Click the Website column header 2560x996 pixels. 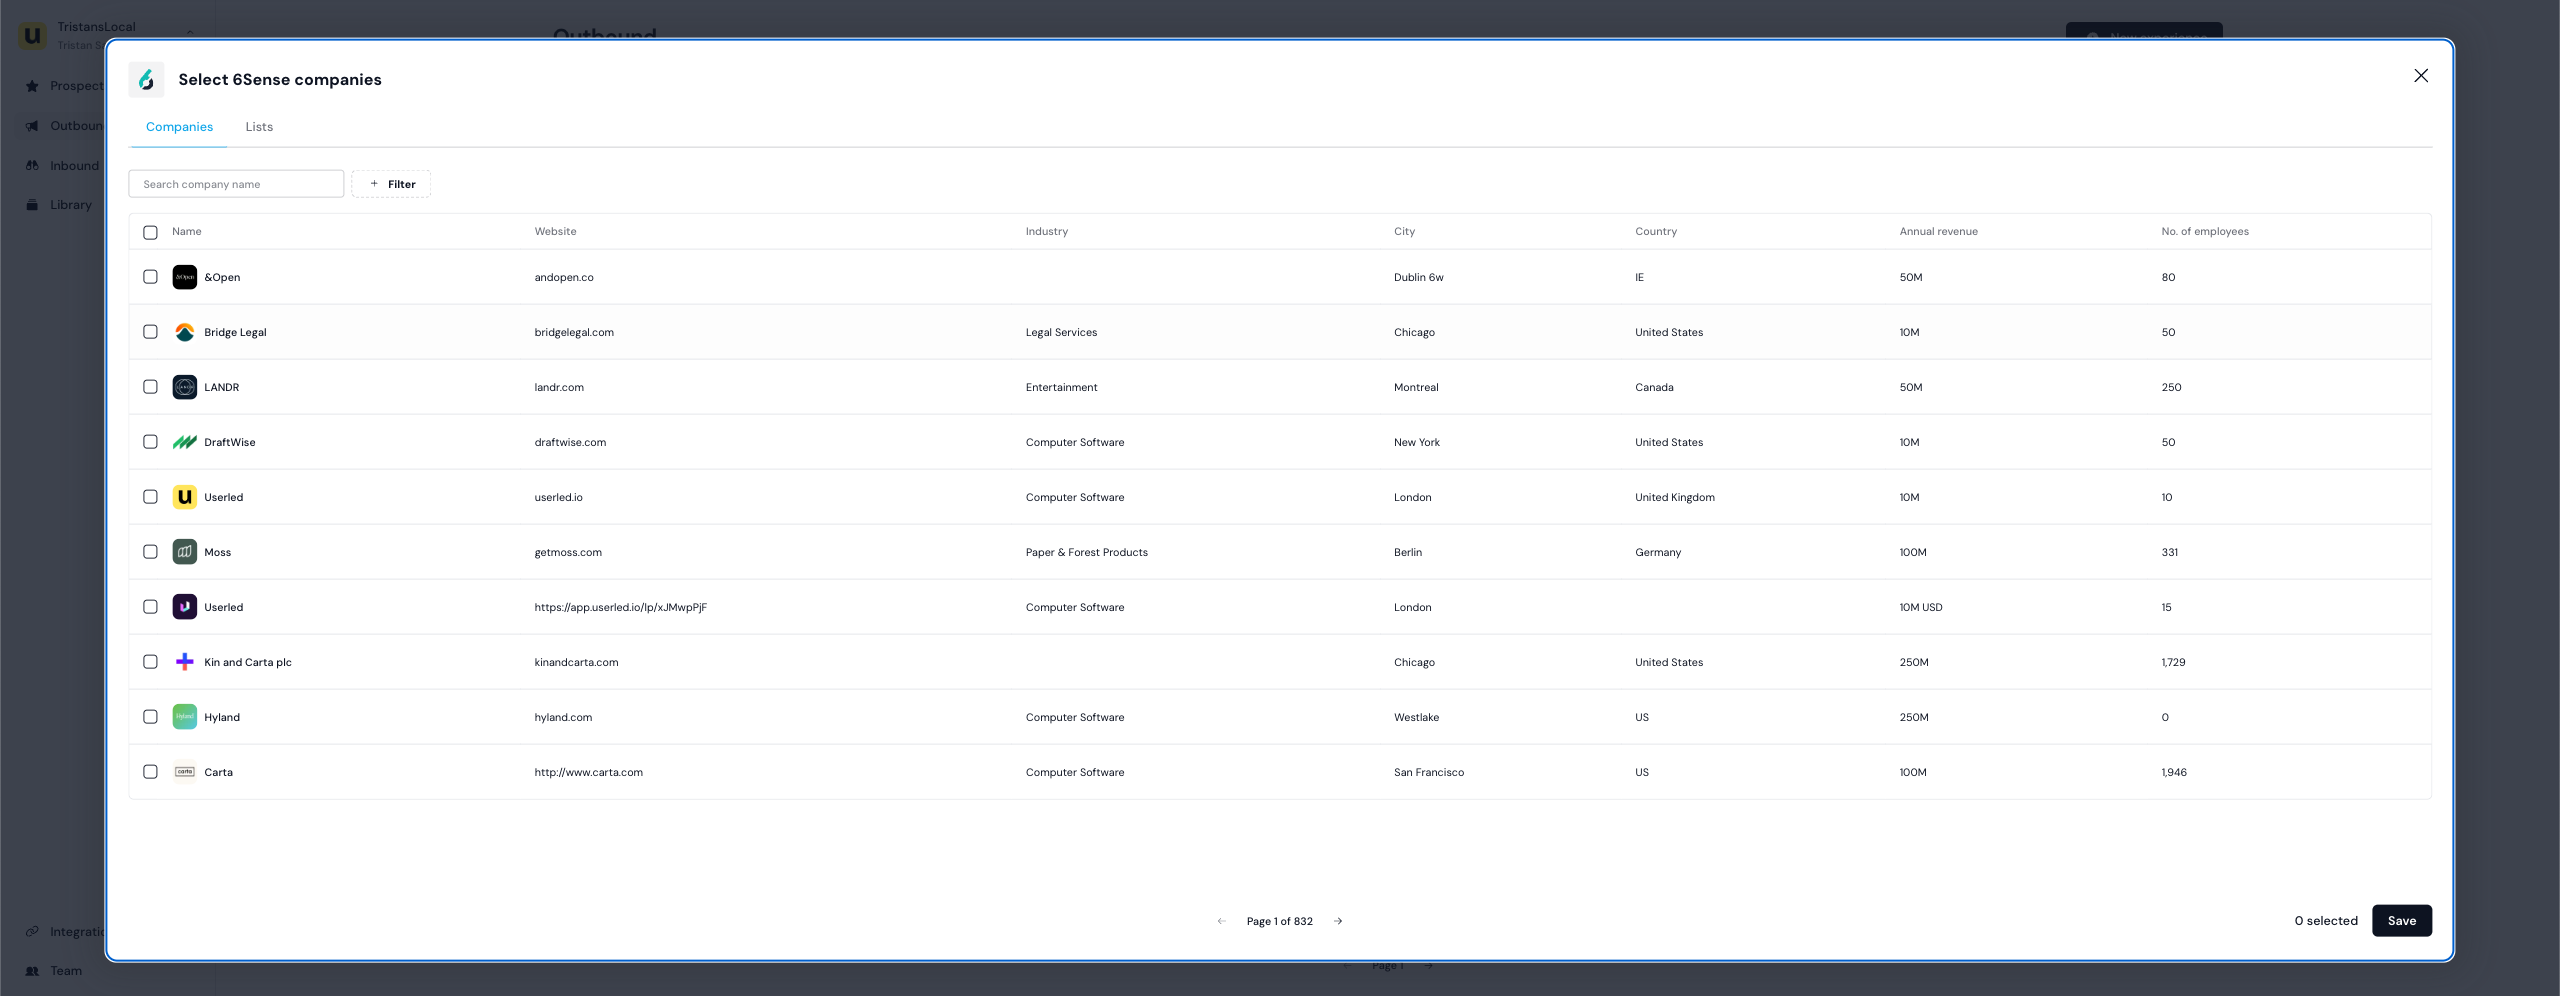[555, 232]
